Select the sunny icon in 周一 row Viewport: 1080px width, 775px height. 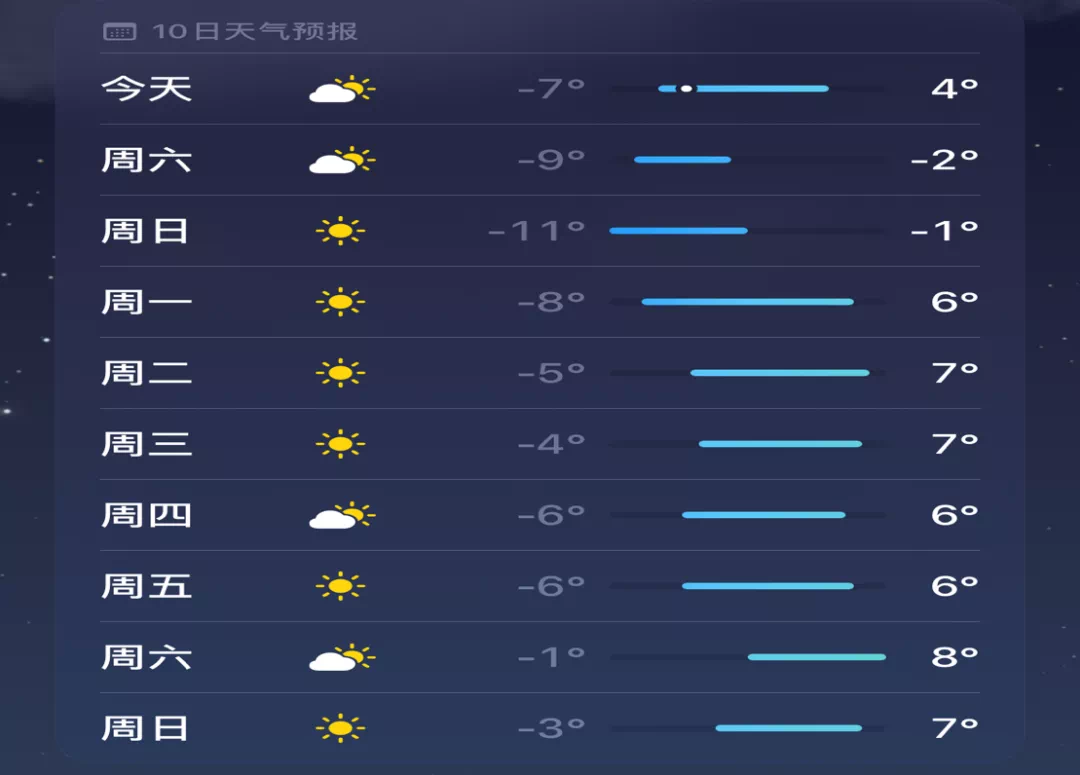coord(340,302)
